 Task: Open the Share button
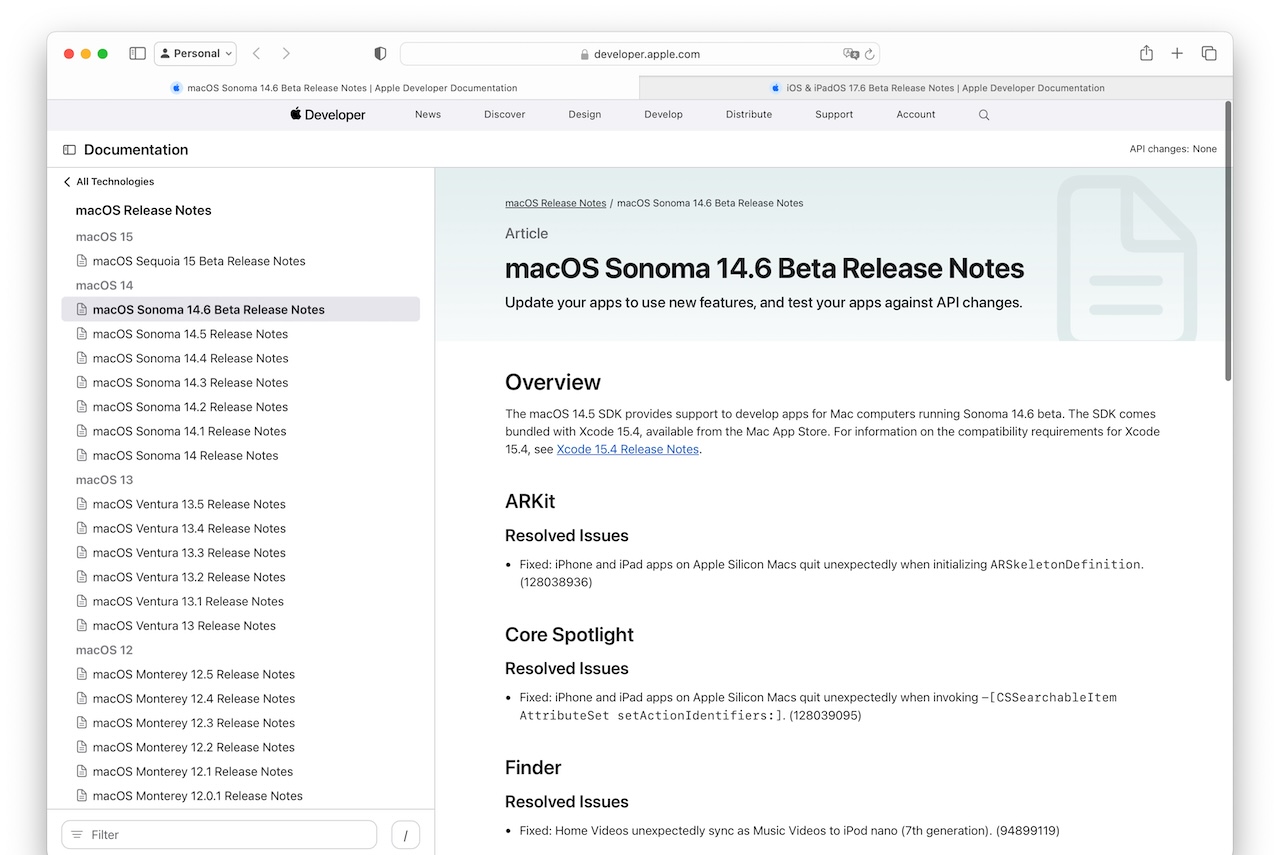pyautogui.click(x=1147, y=53)
